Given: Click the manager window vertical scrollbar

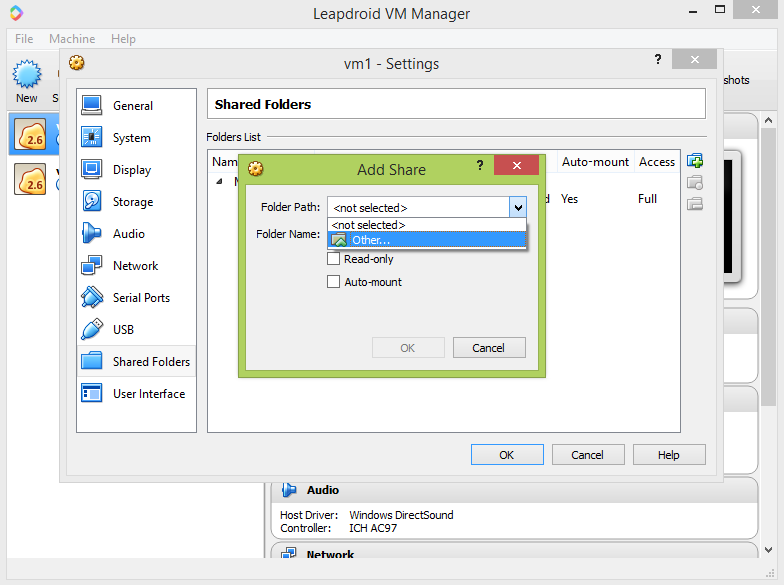Looking at the screenshot, I should point(768,266).
